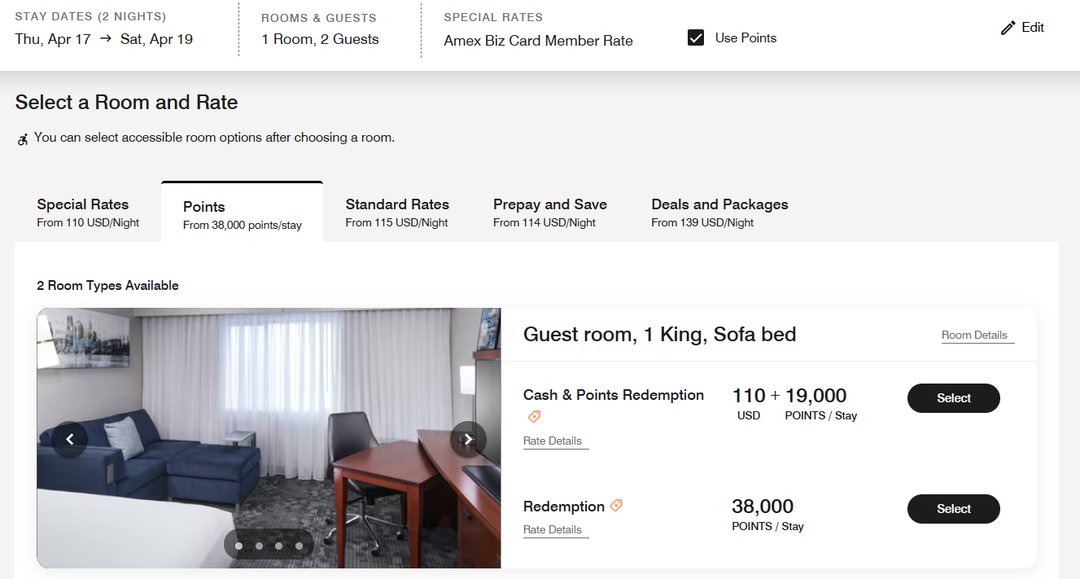The height and width of the screenshot is (579, 1080).
Task: Click the right arrow on the room photo carousel
Action: pyautogui.click(x=467, y=439)
